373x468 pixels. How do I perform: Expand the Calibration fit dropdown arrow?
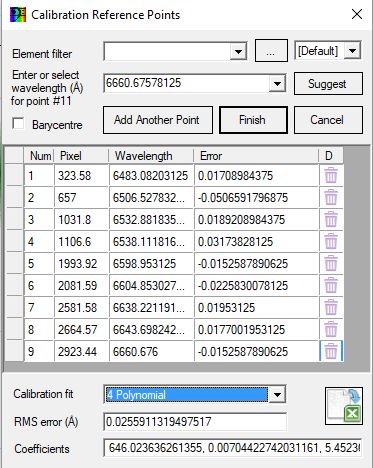(x=277, y=395)
